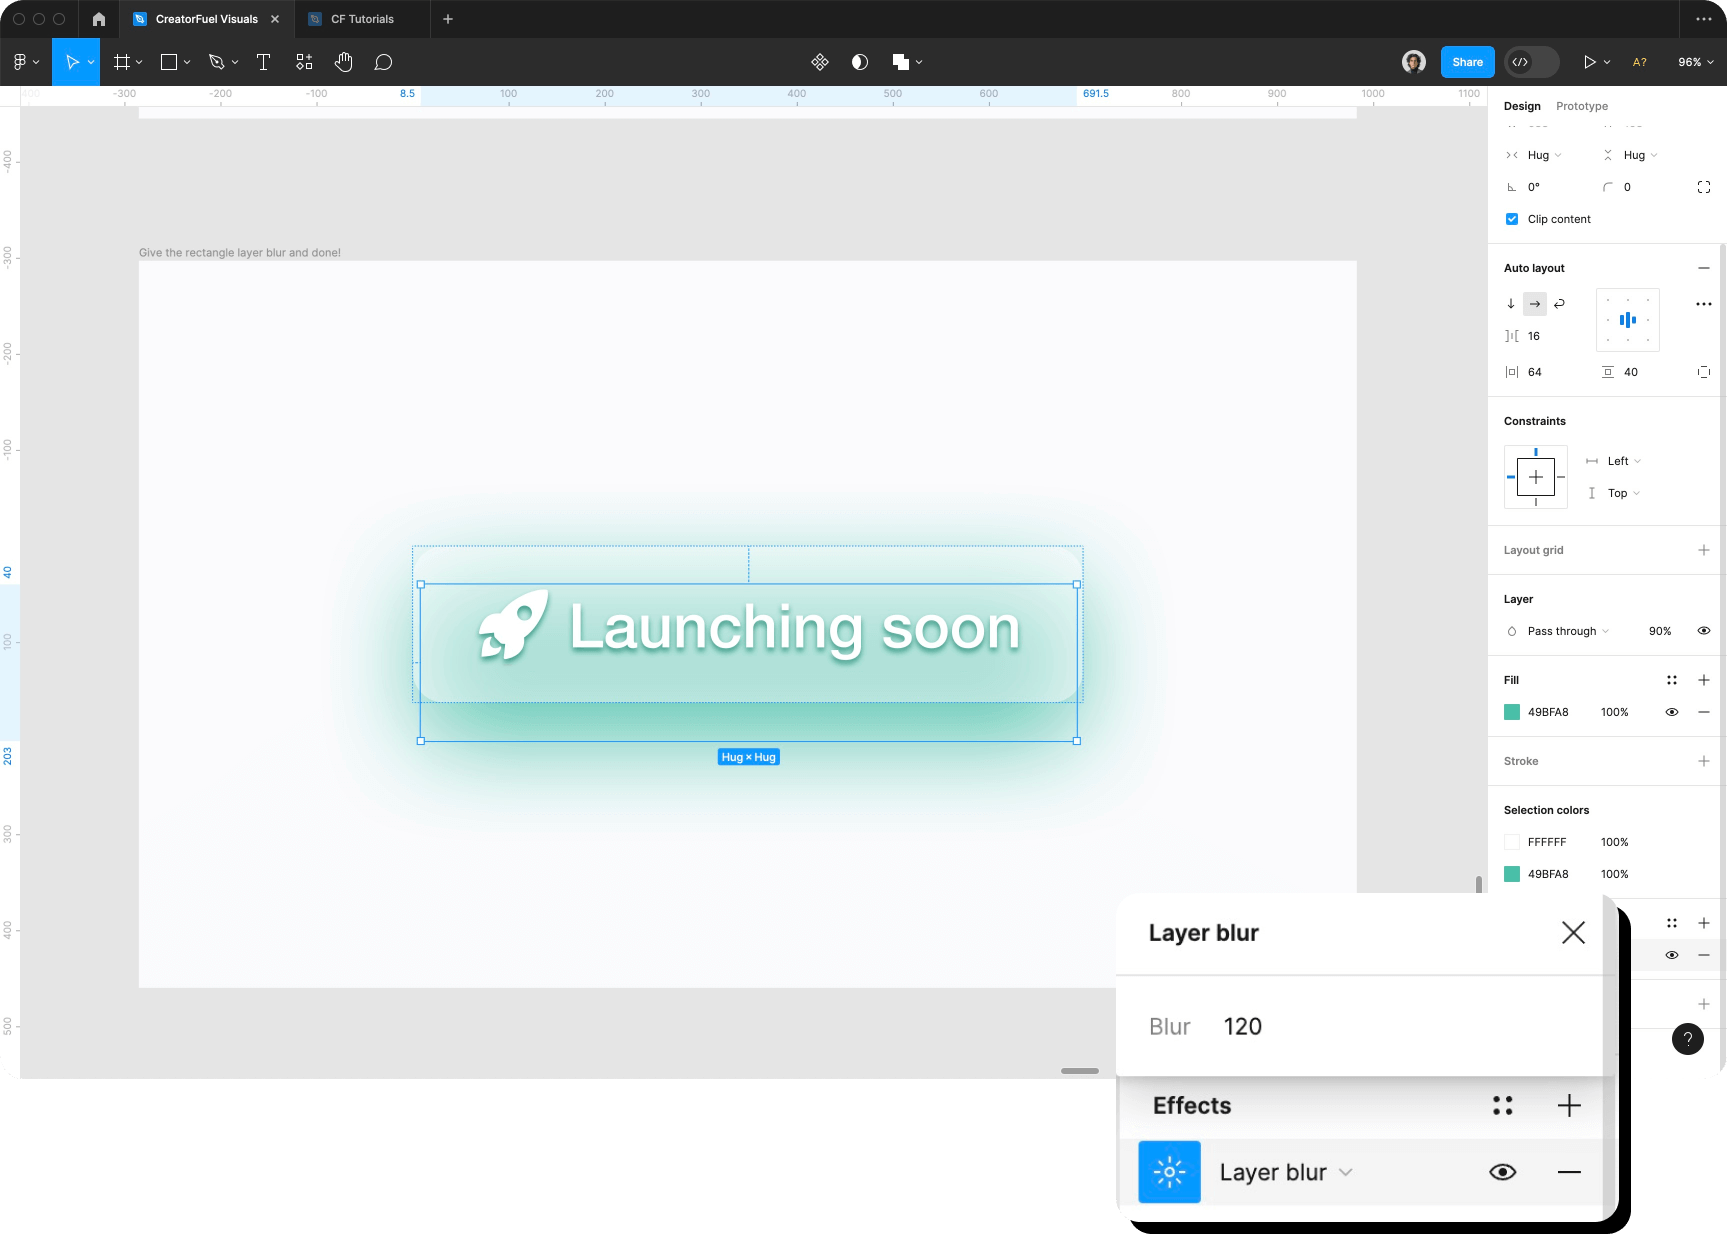Disable the Clip content checkbox
1727x1234 pixels.
click(x=1512, y=218)
